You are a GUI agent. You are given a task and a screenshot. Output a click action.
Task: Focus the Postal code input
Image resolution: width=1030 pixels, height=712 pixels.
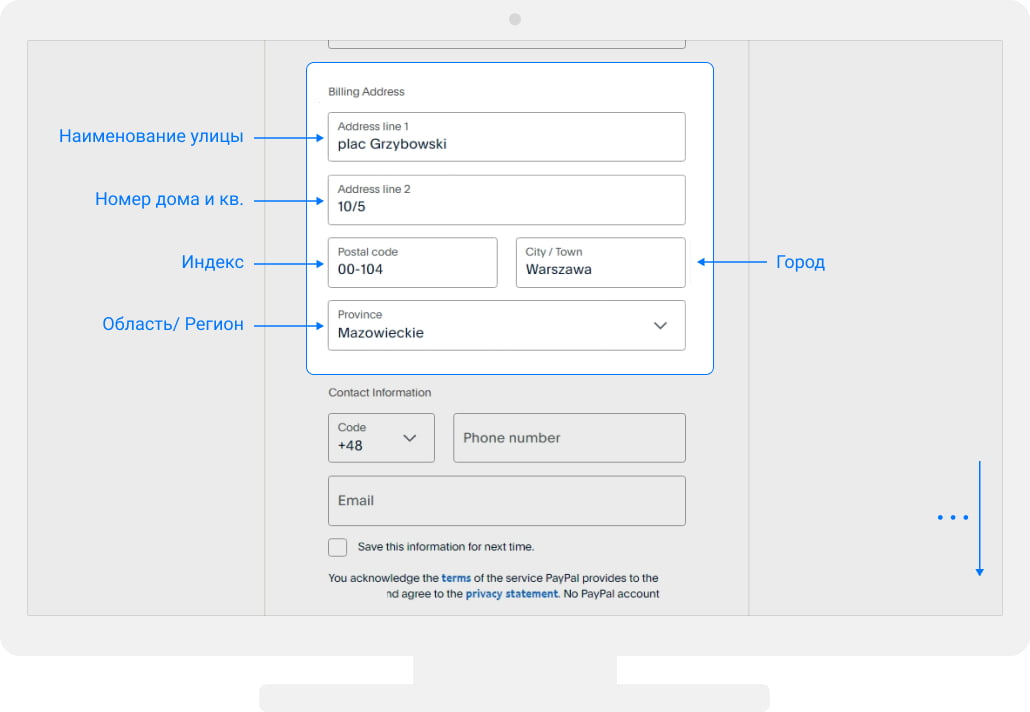pos(412,263)
